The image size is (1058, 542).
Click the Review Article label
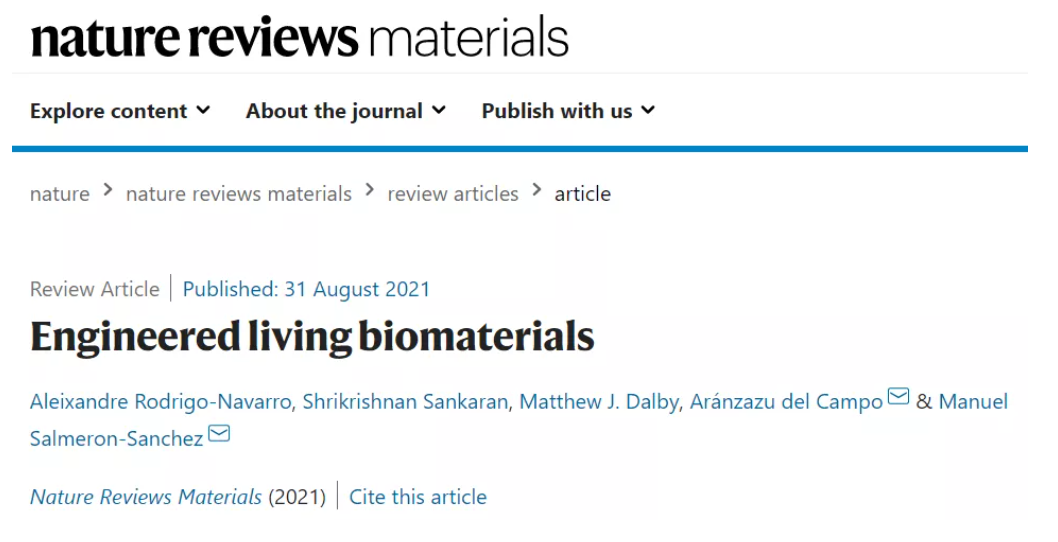point(95,289)
